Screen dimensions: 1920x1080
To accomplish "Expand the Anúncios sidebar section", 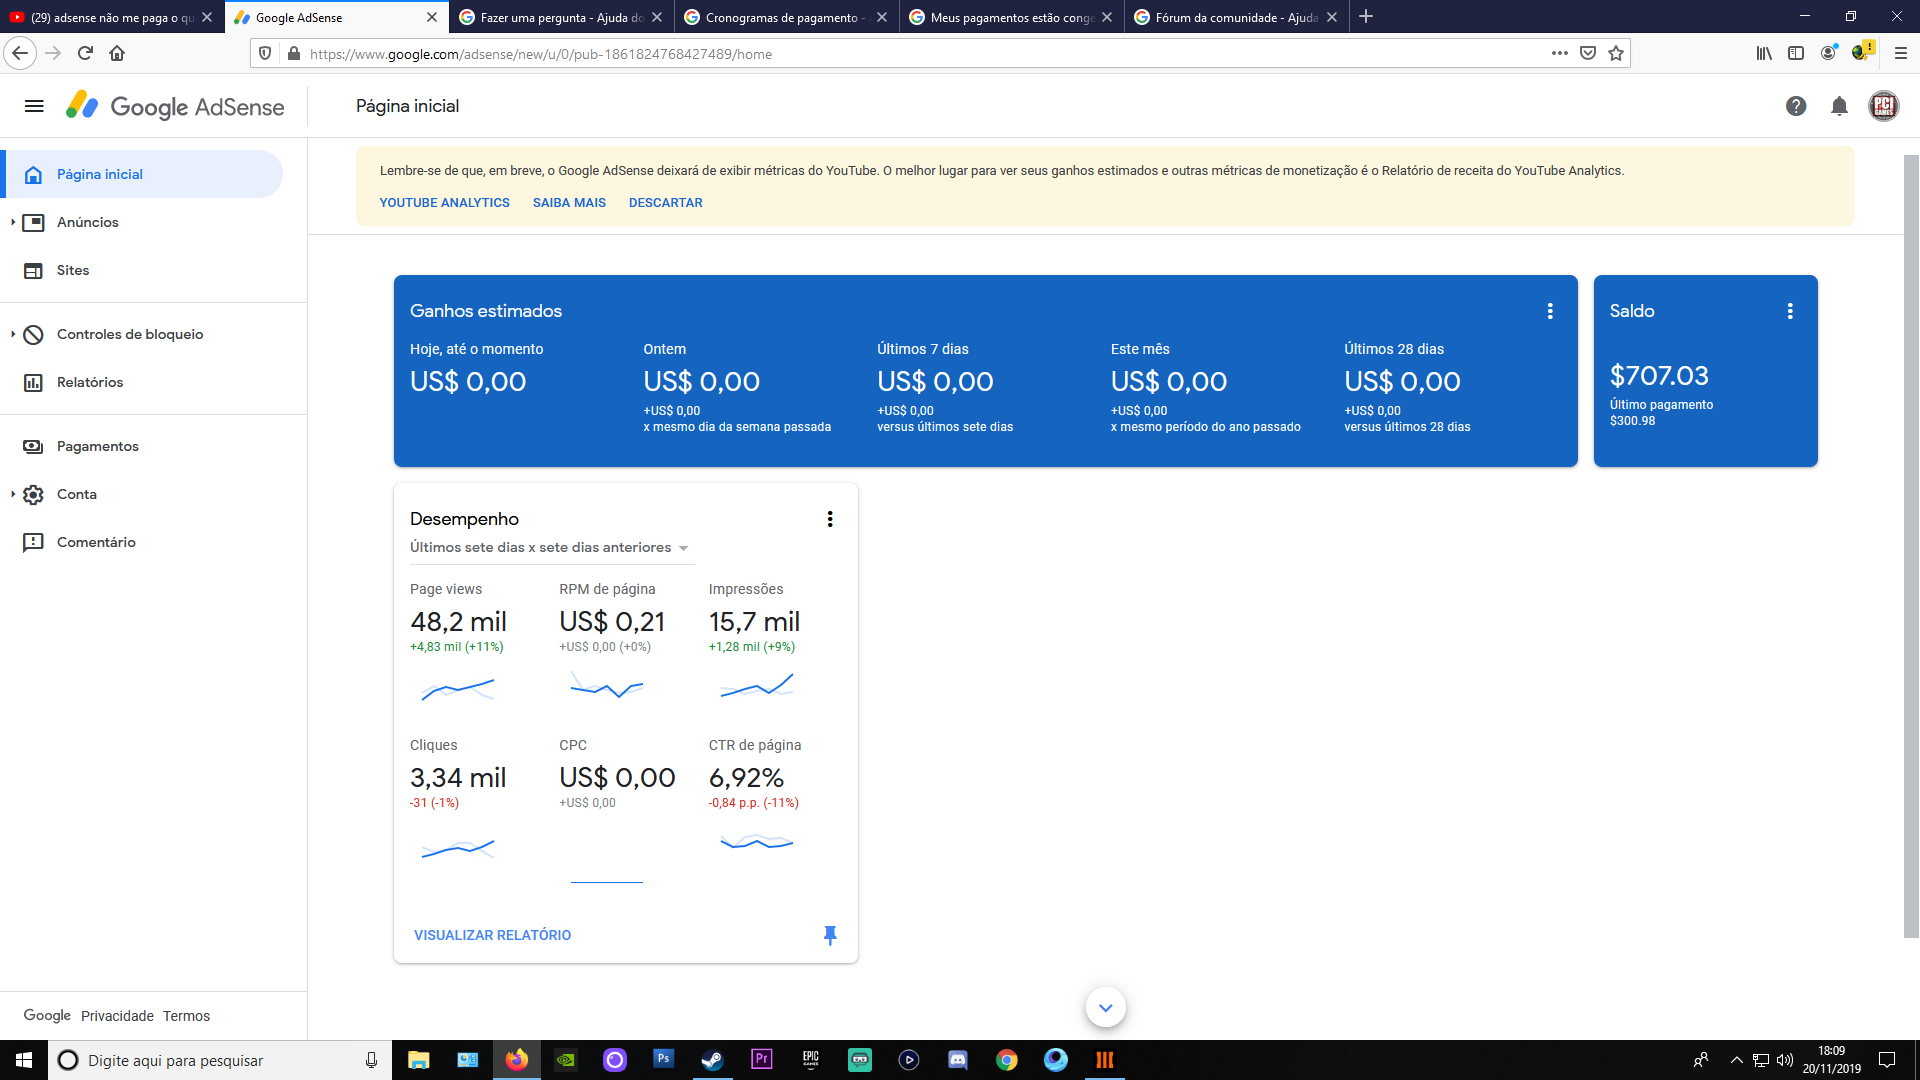I will point(13,222).
